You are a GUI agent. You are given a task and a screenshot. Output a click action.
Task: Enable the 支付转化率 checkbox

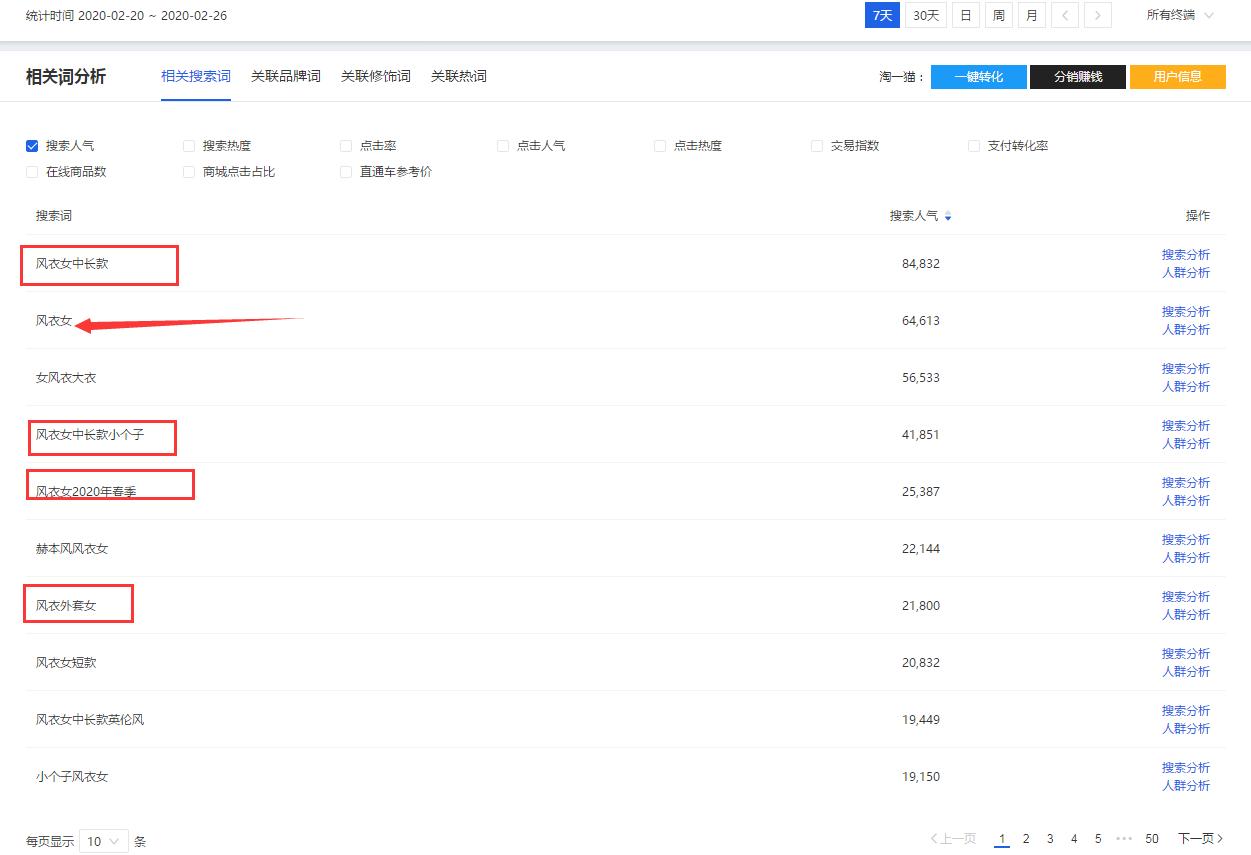(x=973, y=145)
